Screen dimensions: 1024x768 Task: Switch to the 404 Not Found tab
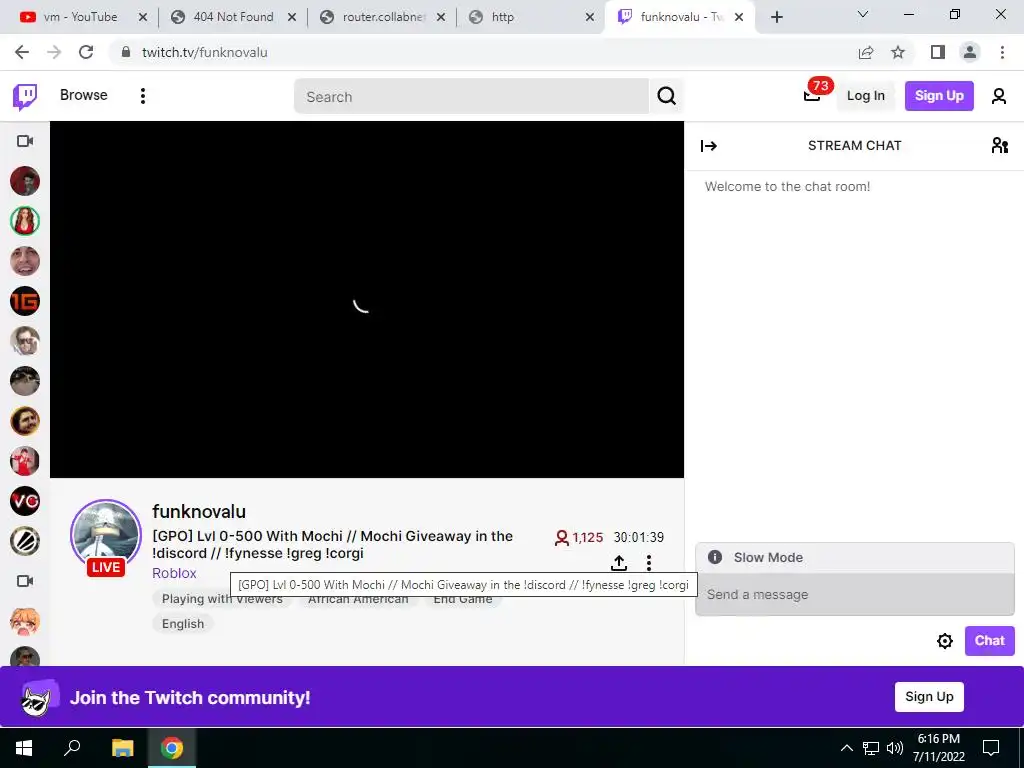click(232, 17)
